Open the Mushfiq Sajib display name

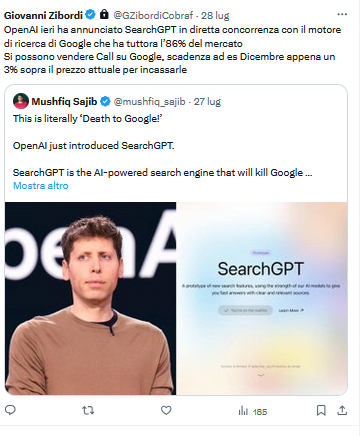(64, 101)
